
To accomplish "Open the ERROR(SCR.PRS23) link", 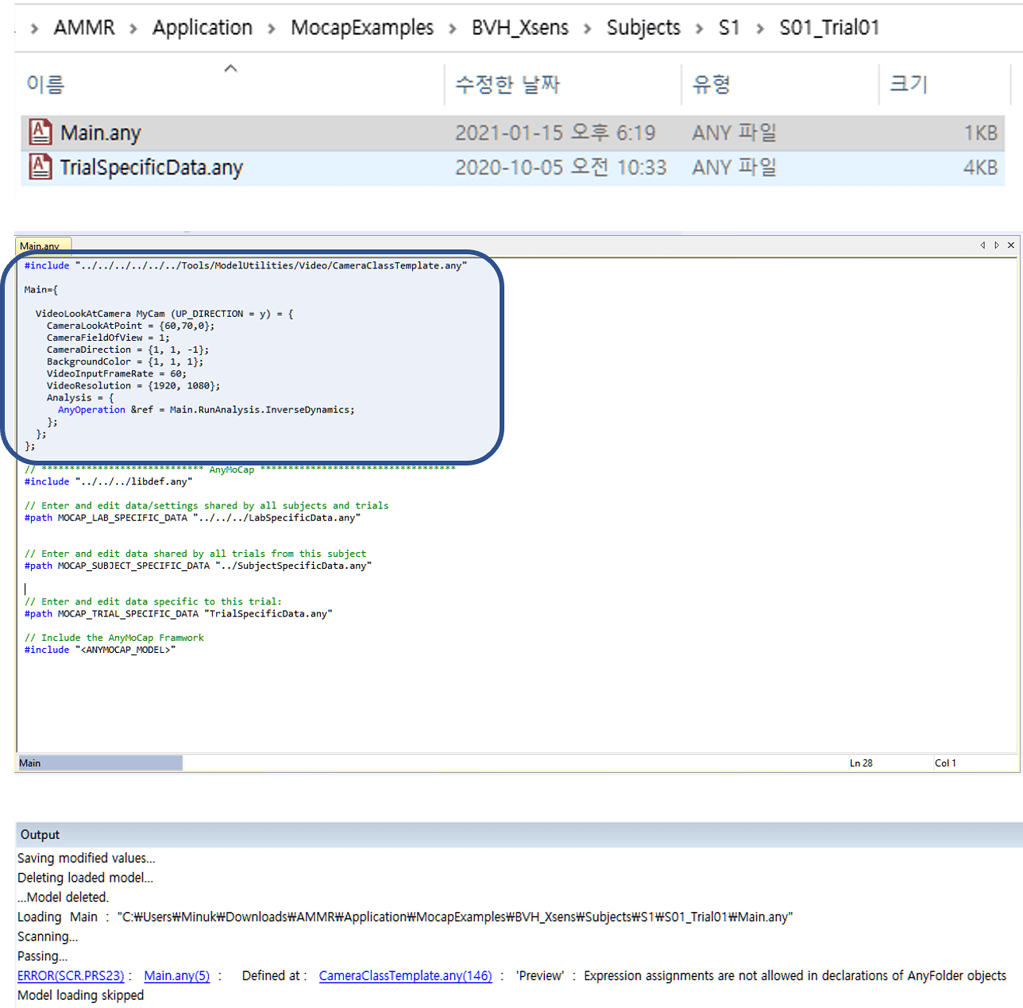I will (70, 976).
